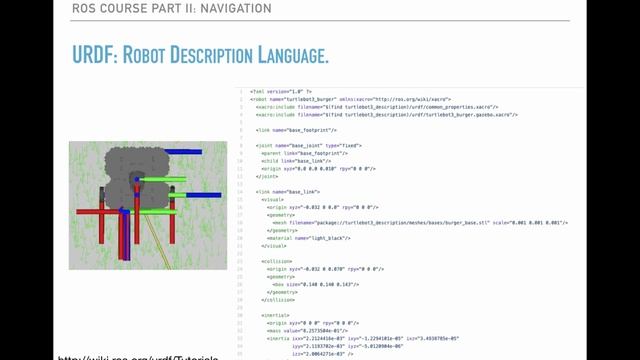Screen dimensions: 640x360
Task: Click the xml version="1.0" code line
Action: click(x=281, y=92)
